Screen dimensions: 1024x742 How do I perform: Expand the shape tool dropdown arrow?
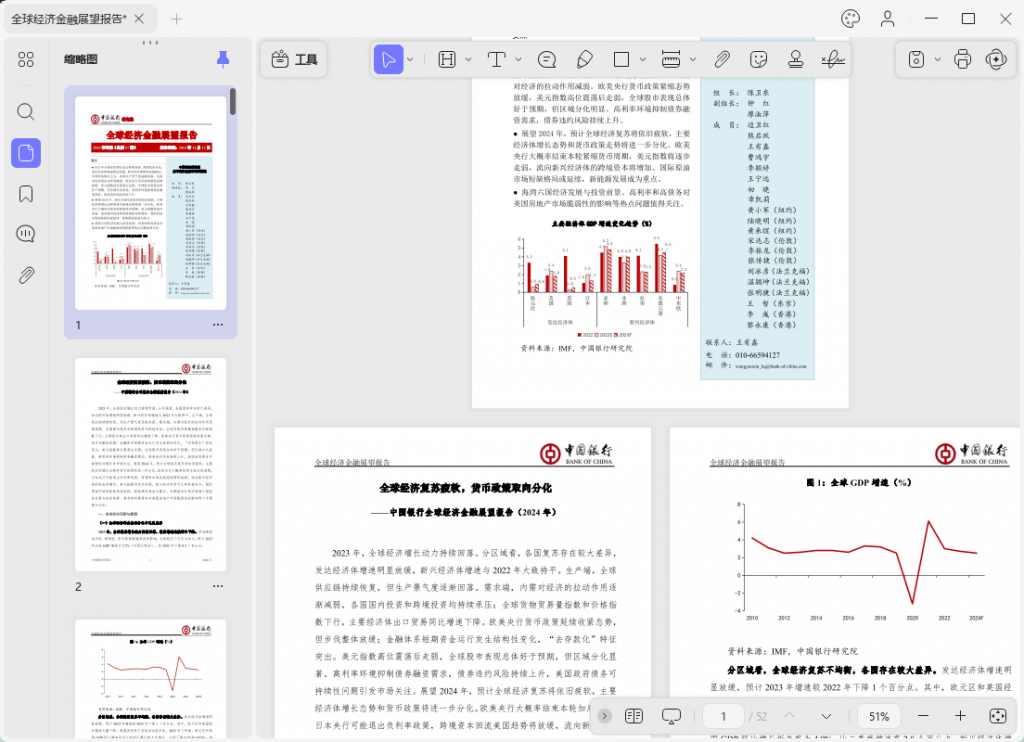pos(643,59)
